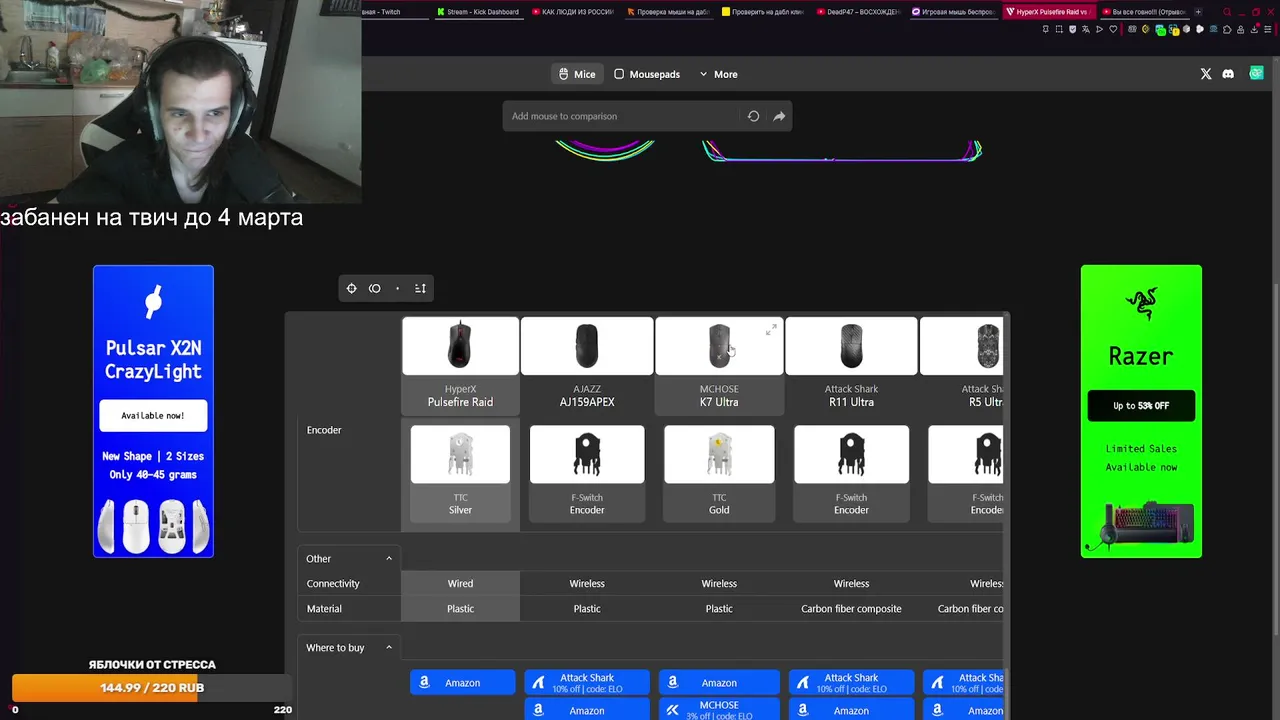Open the X (Twitter) link icon

(1206, 74)
